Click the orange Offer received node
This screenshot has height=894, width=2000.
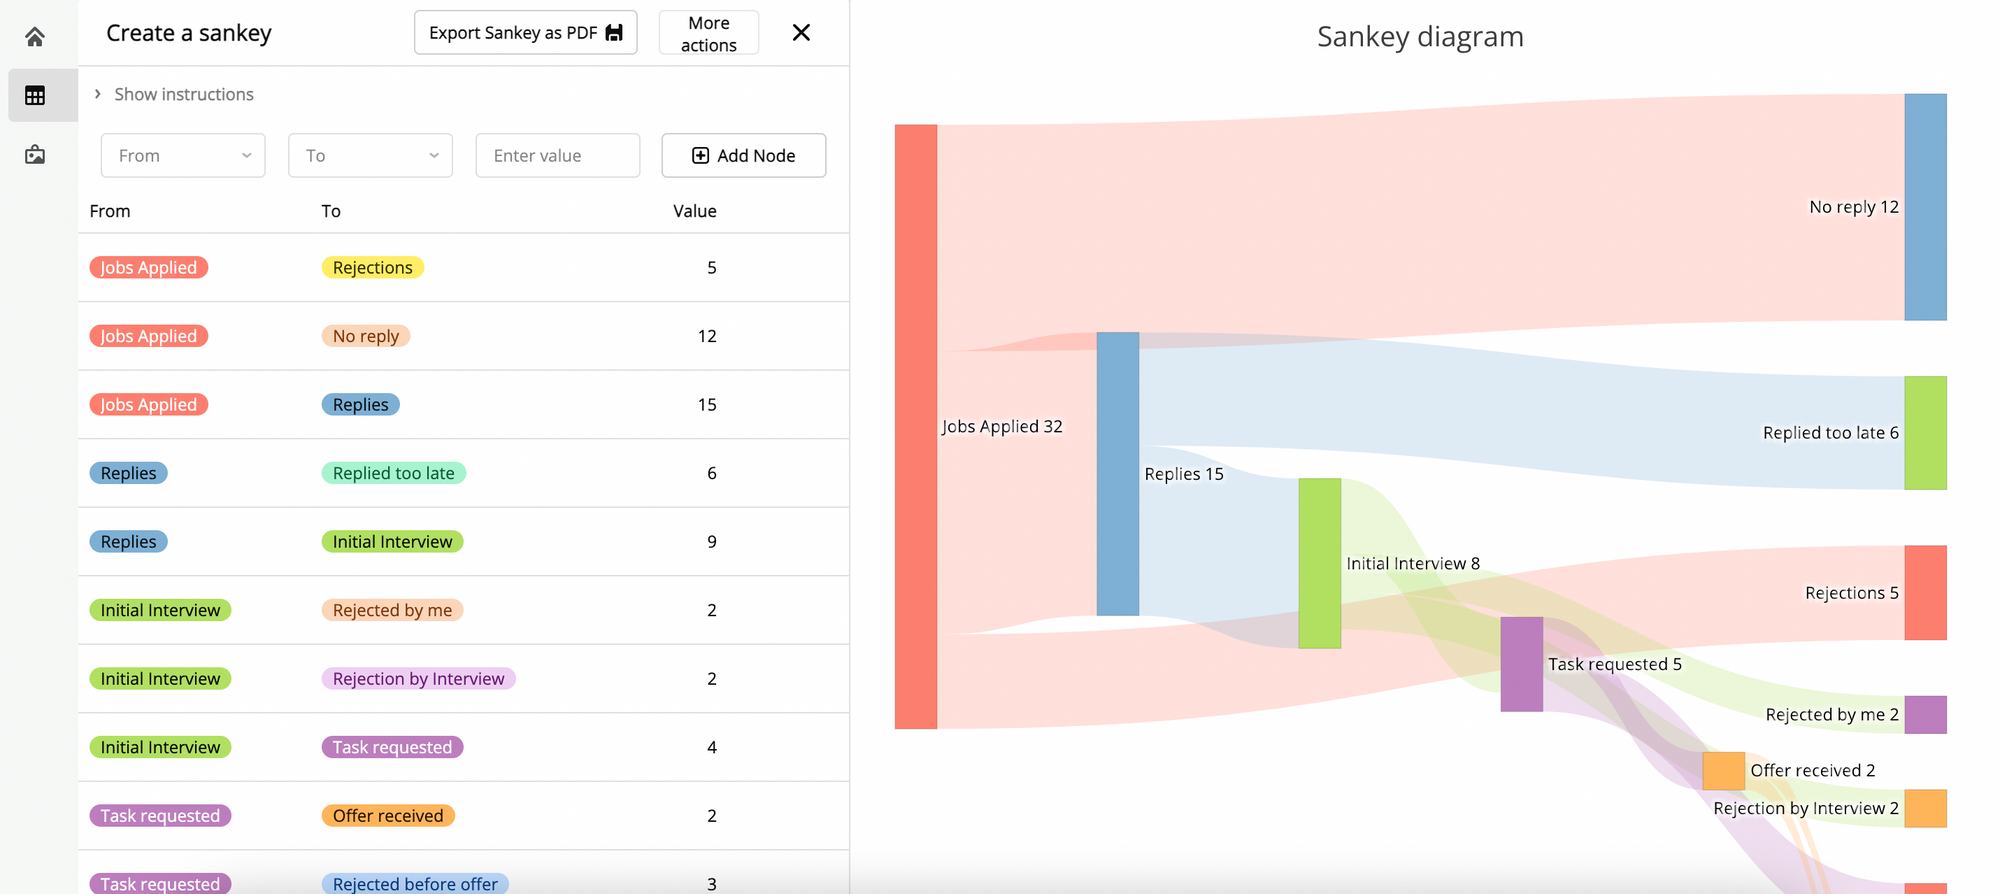pyautogui.click(x=1724, y=771)
